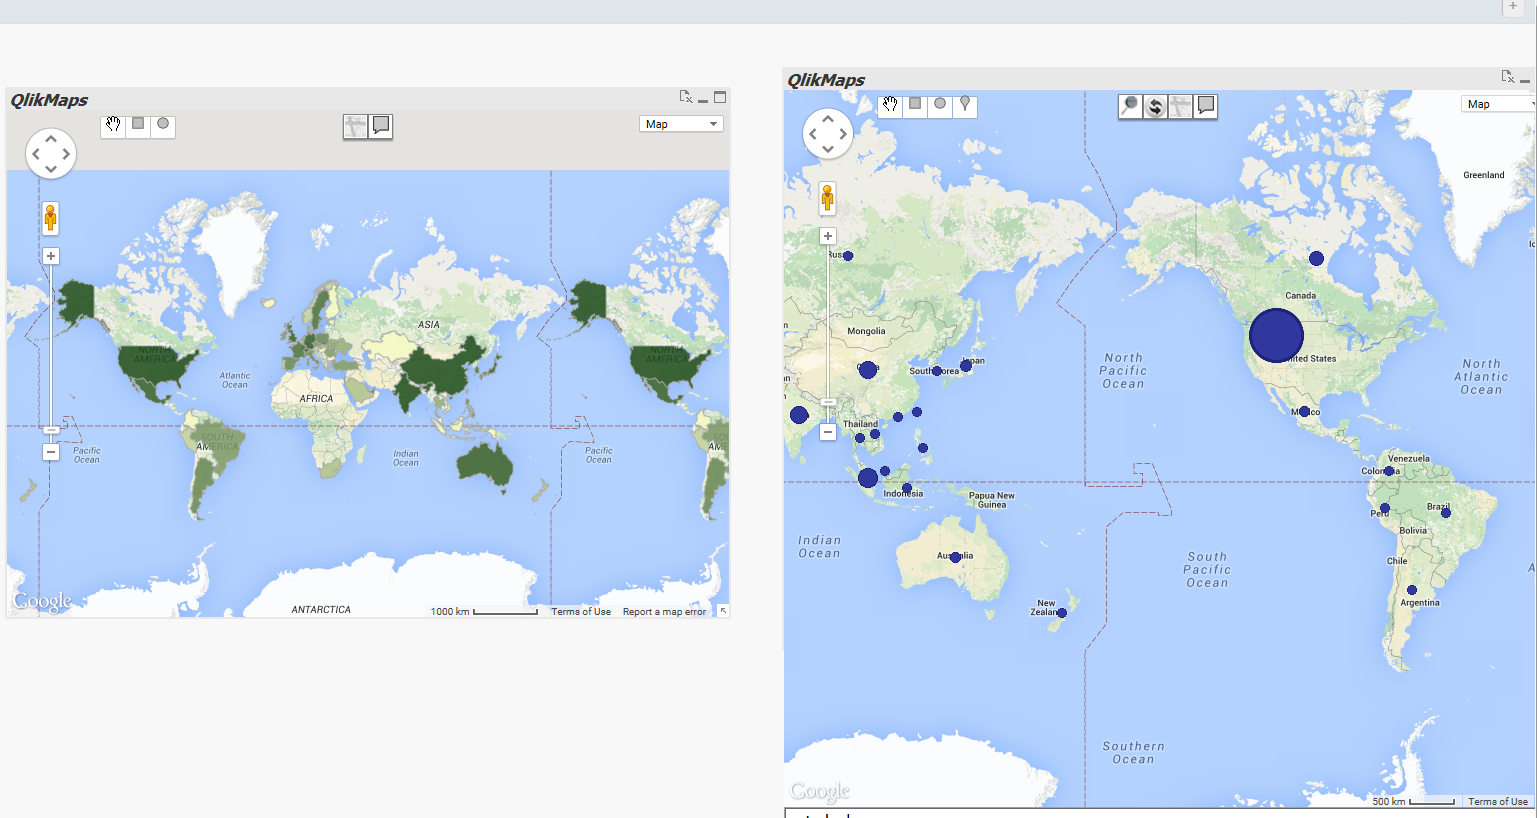The height and width of the screenshot is (818, 1537).
Task: Click the refresh arrows icon in right map
Action: point(1155,106)
